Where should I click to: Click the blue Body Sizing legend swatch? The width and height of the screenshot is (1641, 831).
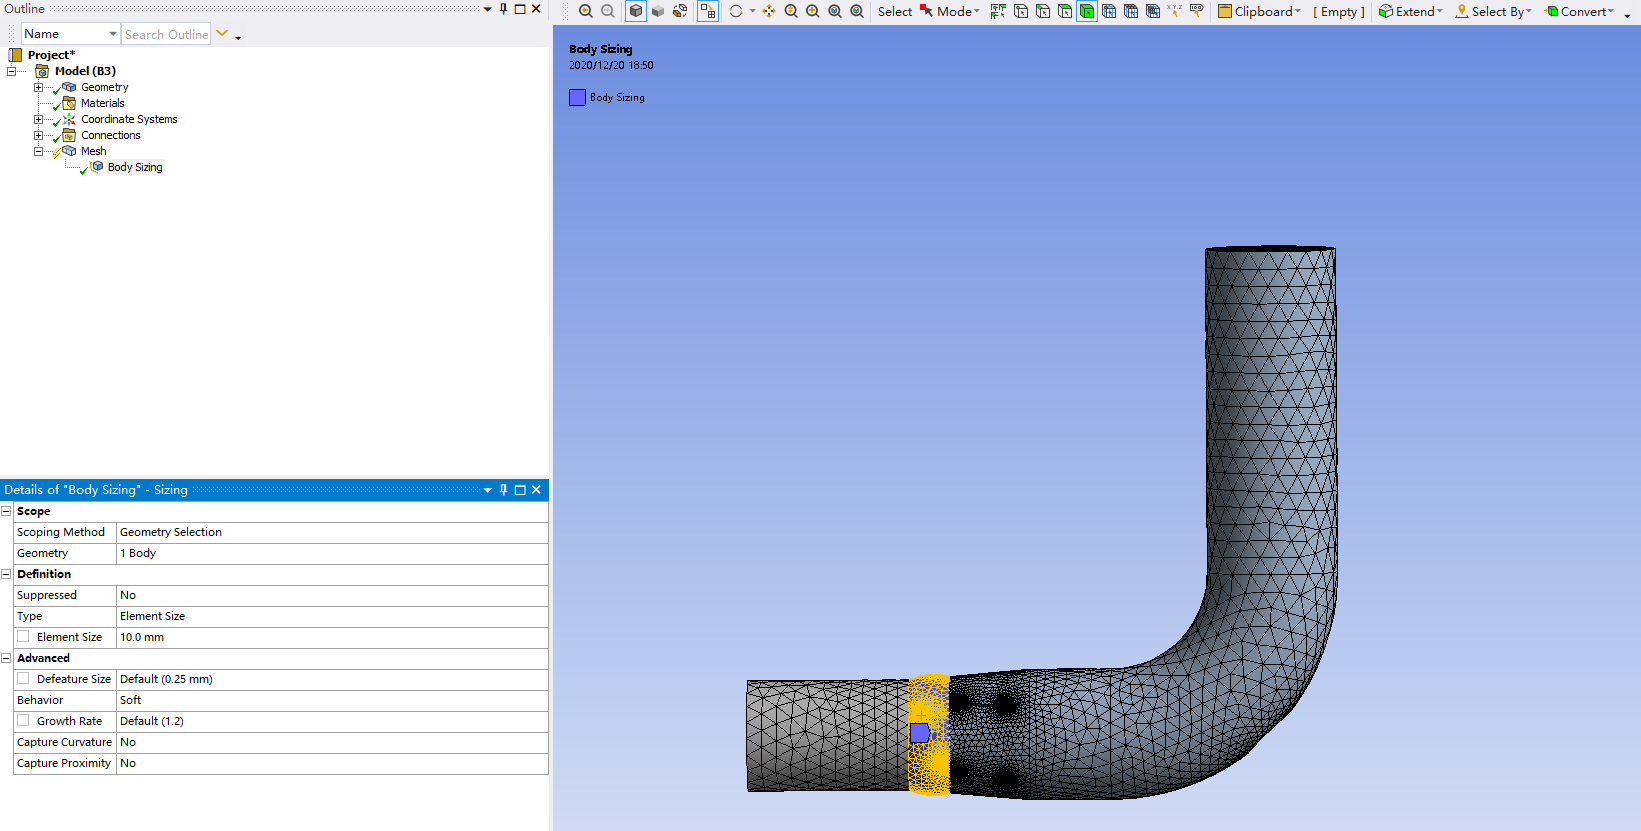(577, 97)
